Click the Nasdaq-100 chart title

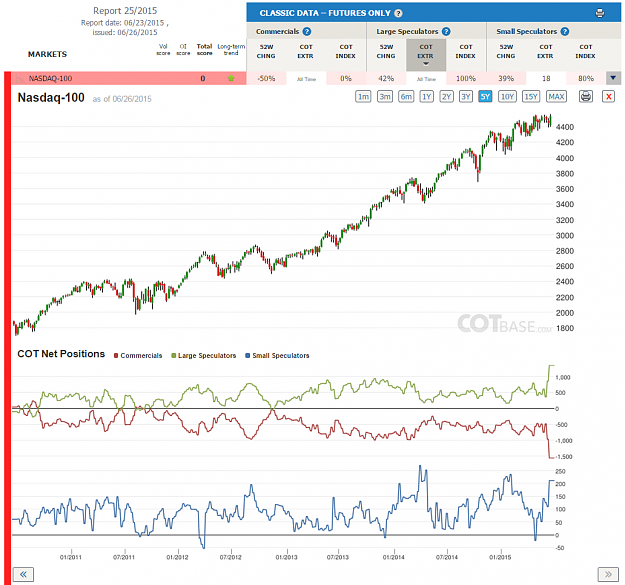pyautogui.click(x=51, y=98)
